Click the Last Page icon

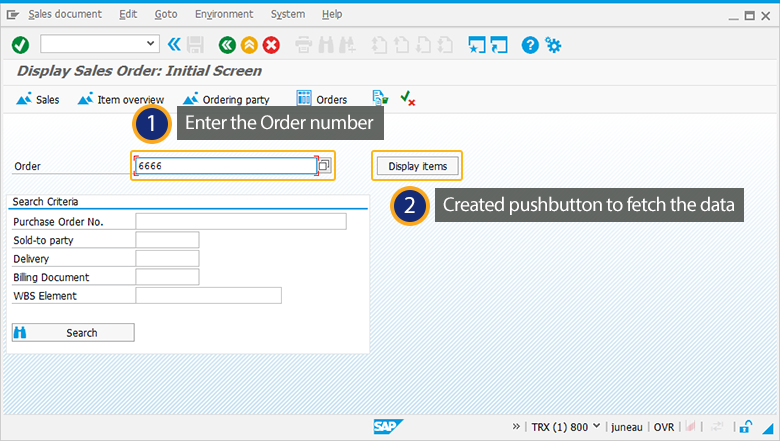coord(445,45)
